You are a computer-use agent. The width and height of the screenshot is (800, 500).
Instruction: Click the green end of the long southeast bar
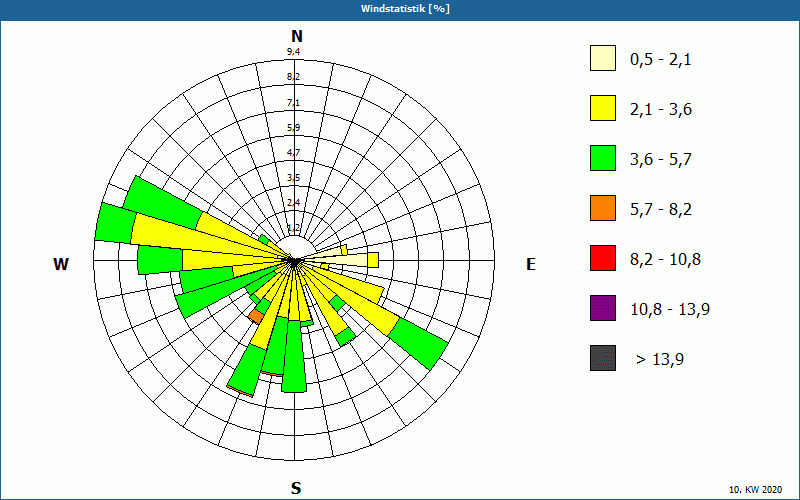[419, 343]
